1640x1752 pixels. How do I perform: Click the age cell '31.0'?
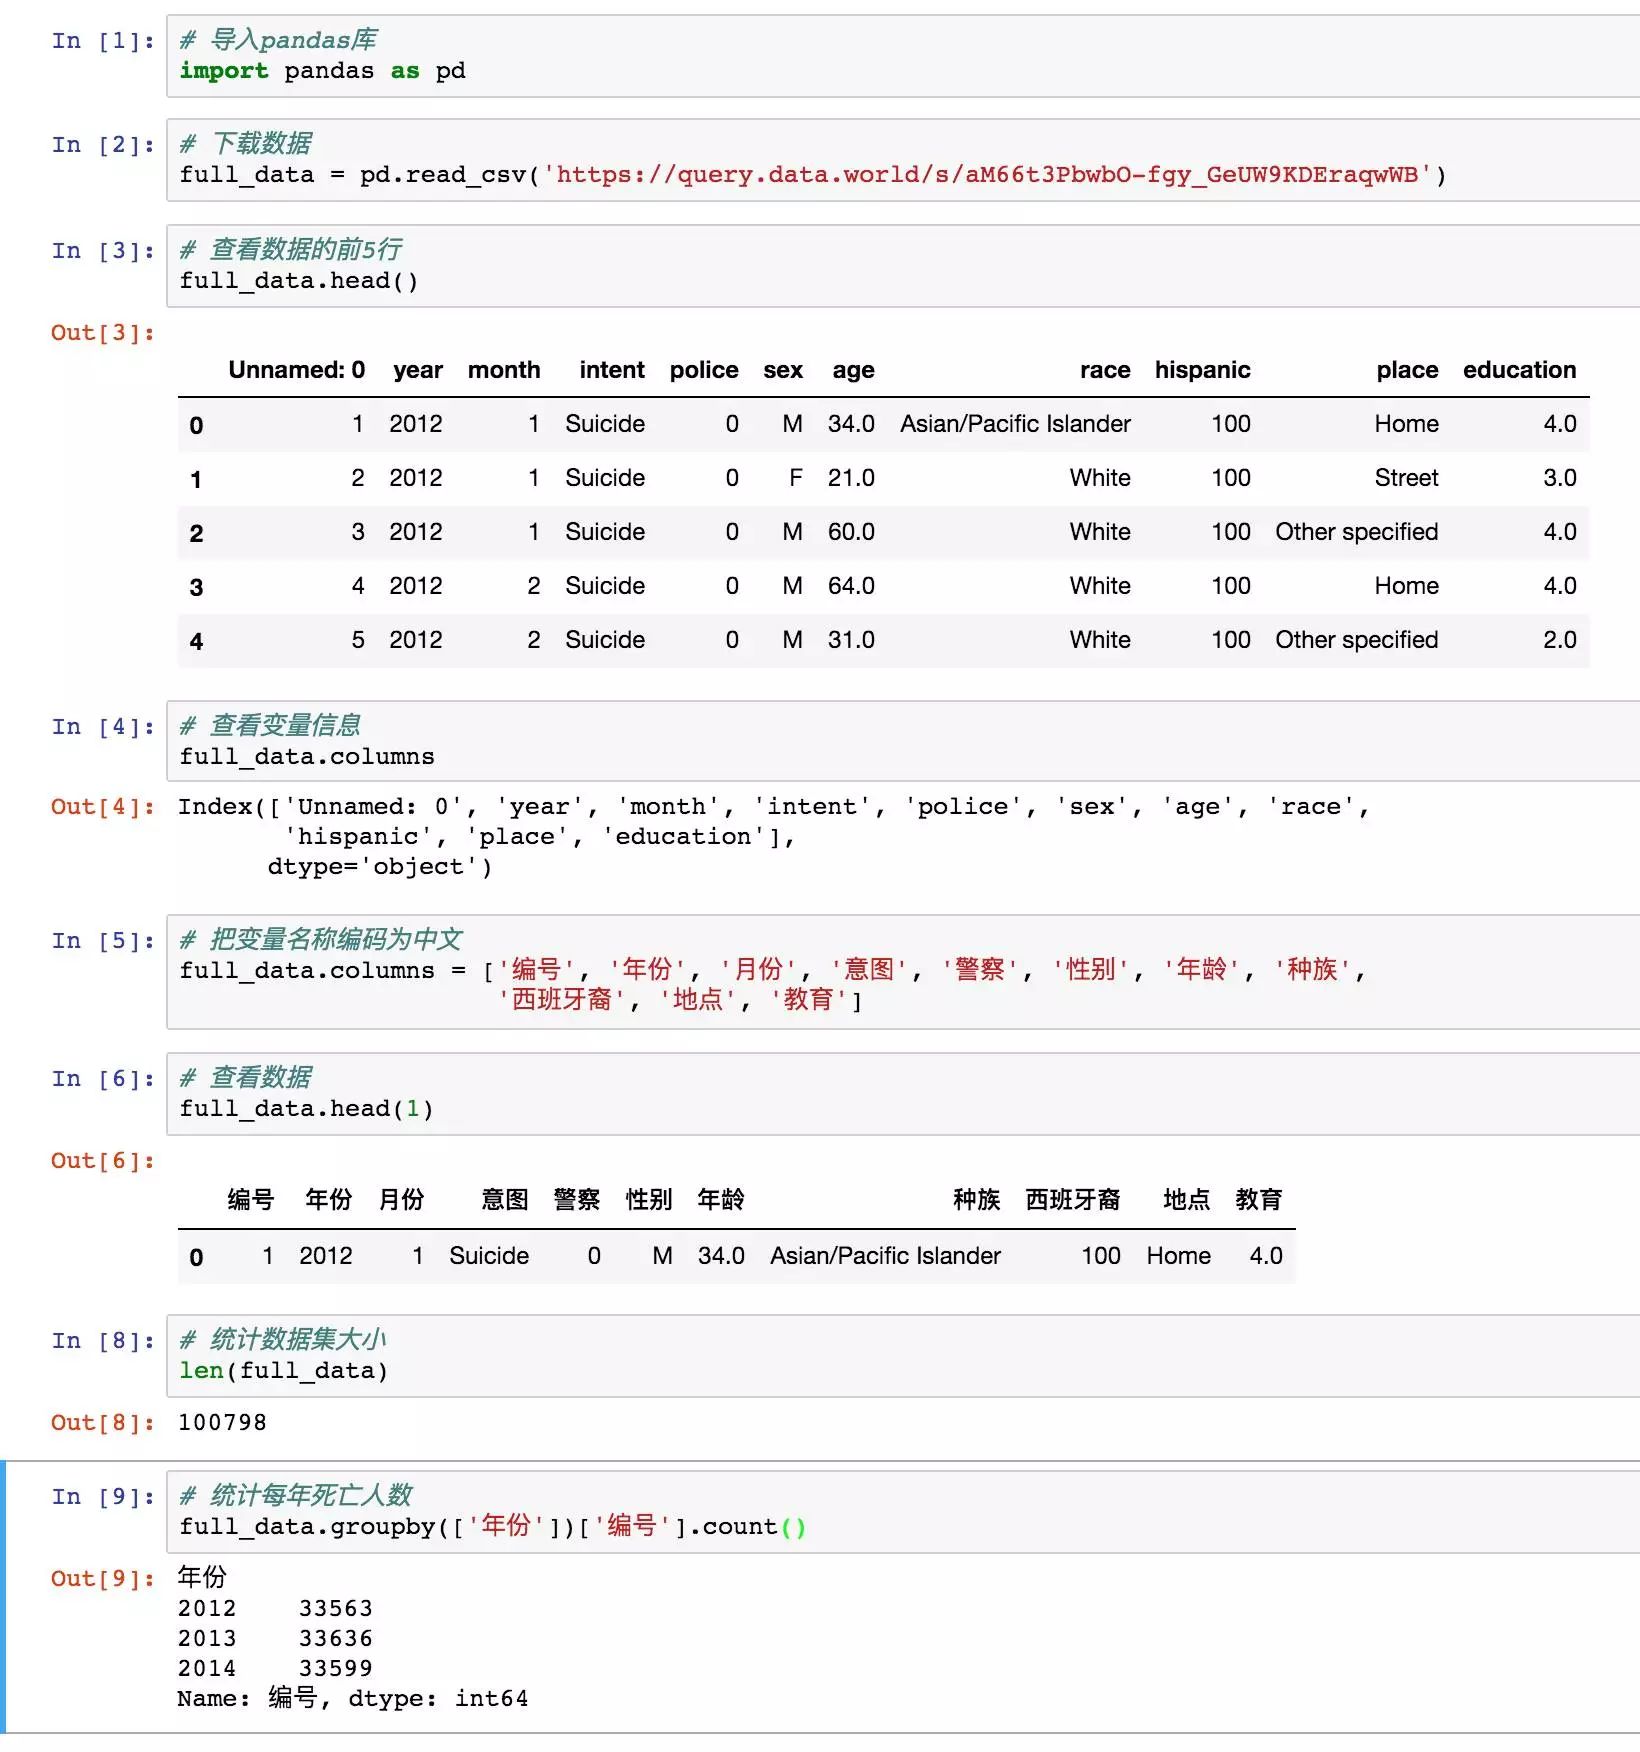851,640
